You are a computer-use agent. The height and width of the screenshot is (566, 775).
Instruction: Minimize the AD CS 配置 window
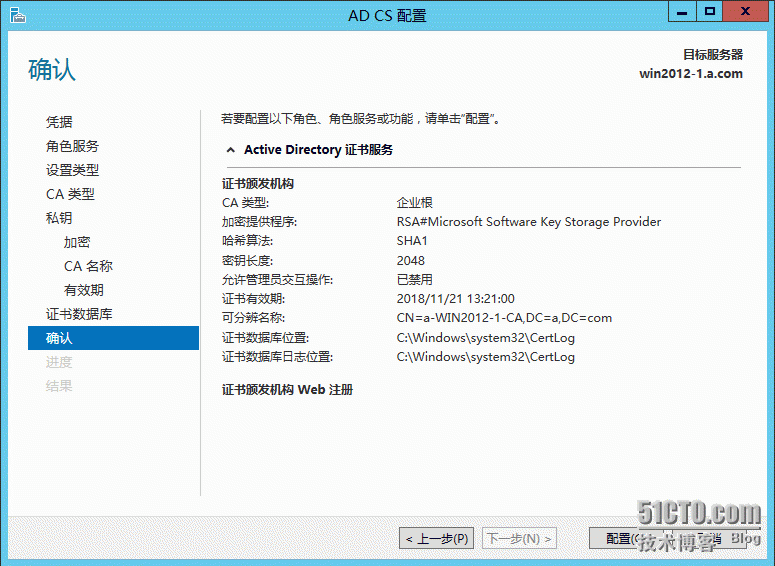[x=682, y=11]
